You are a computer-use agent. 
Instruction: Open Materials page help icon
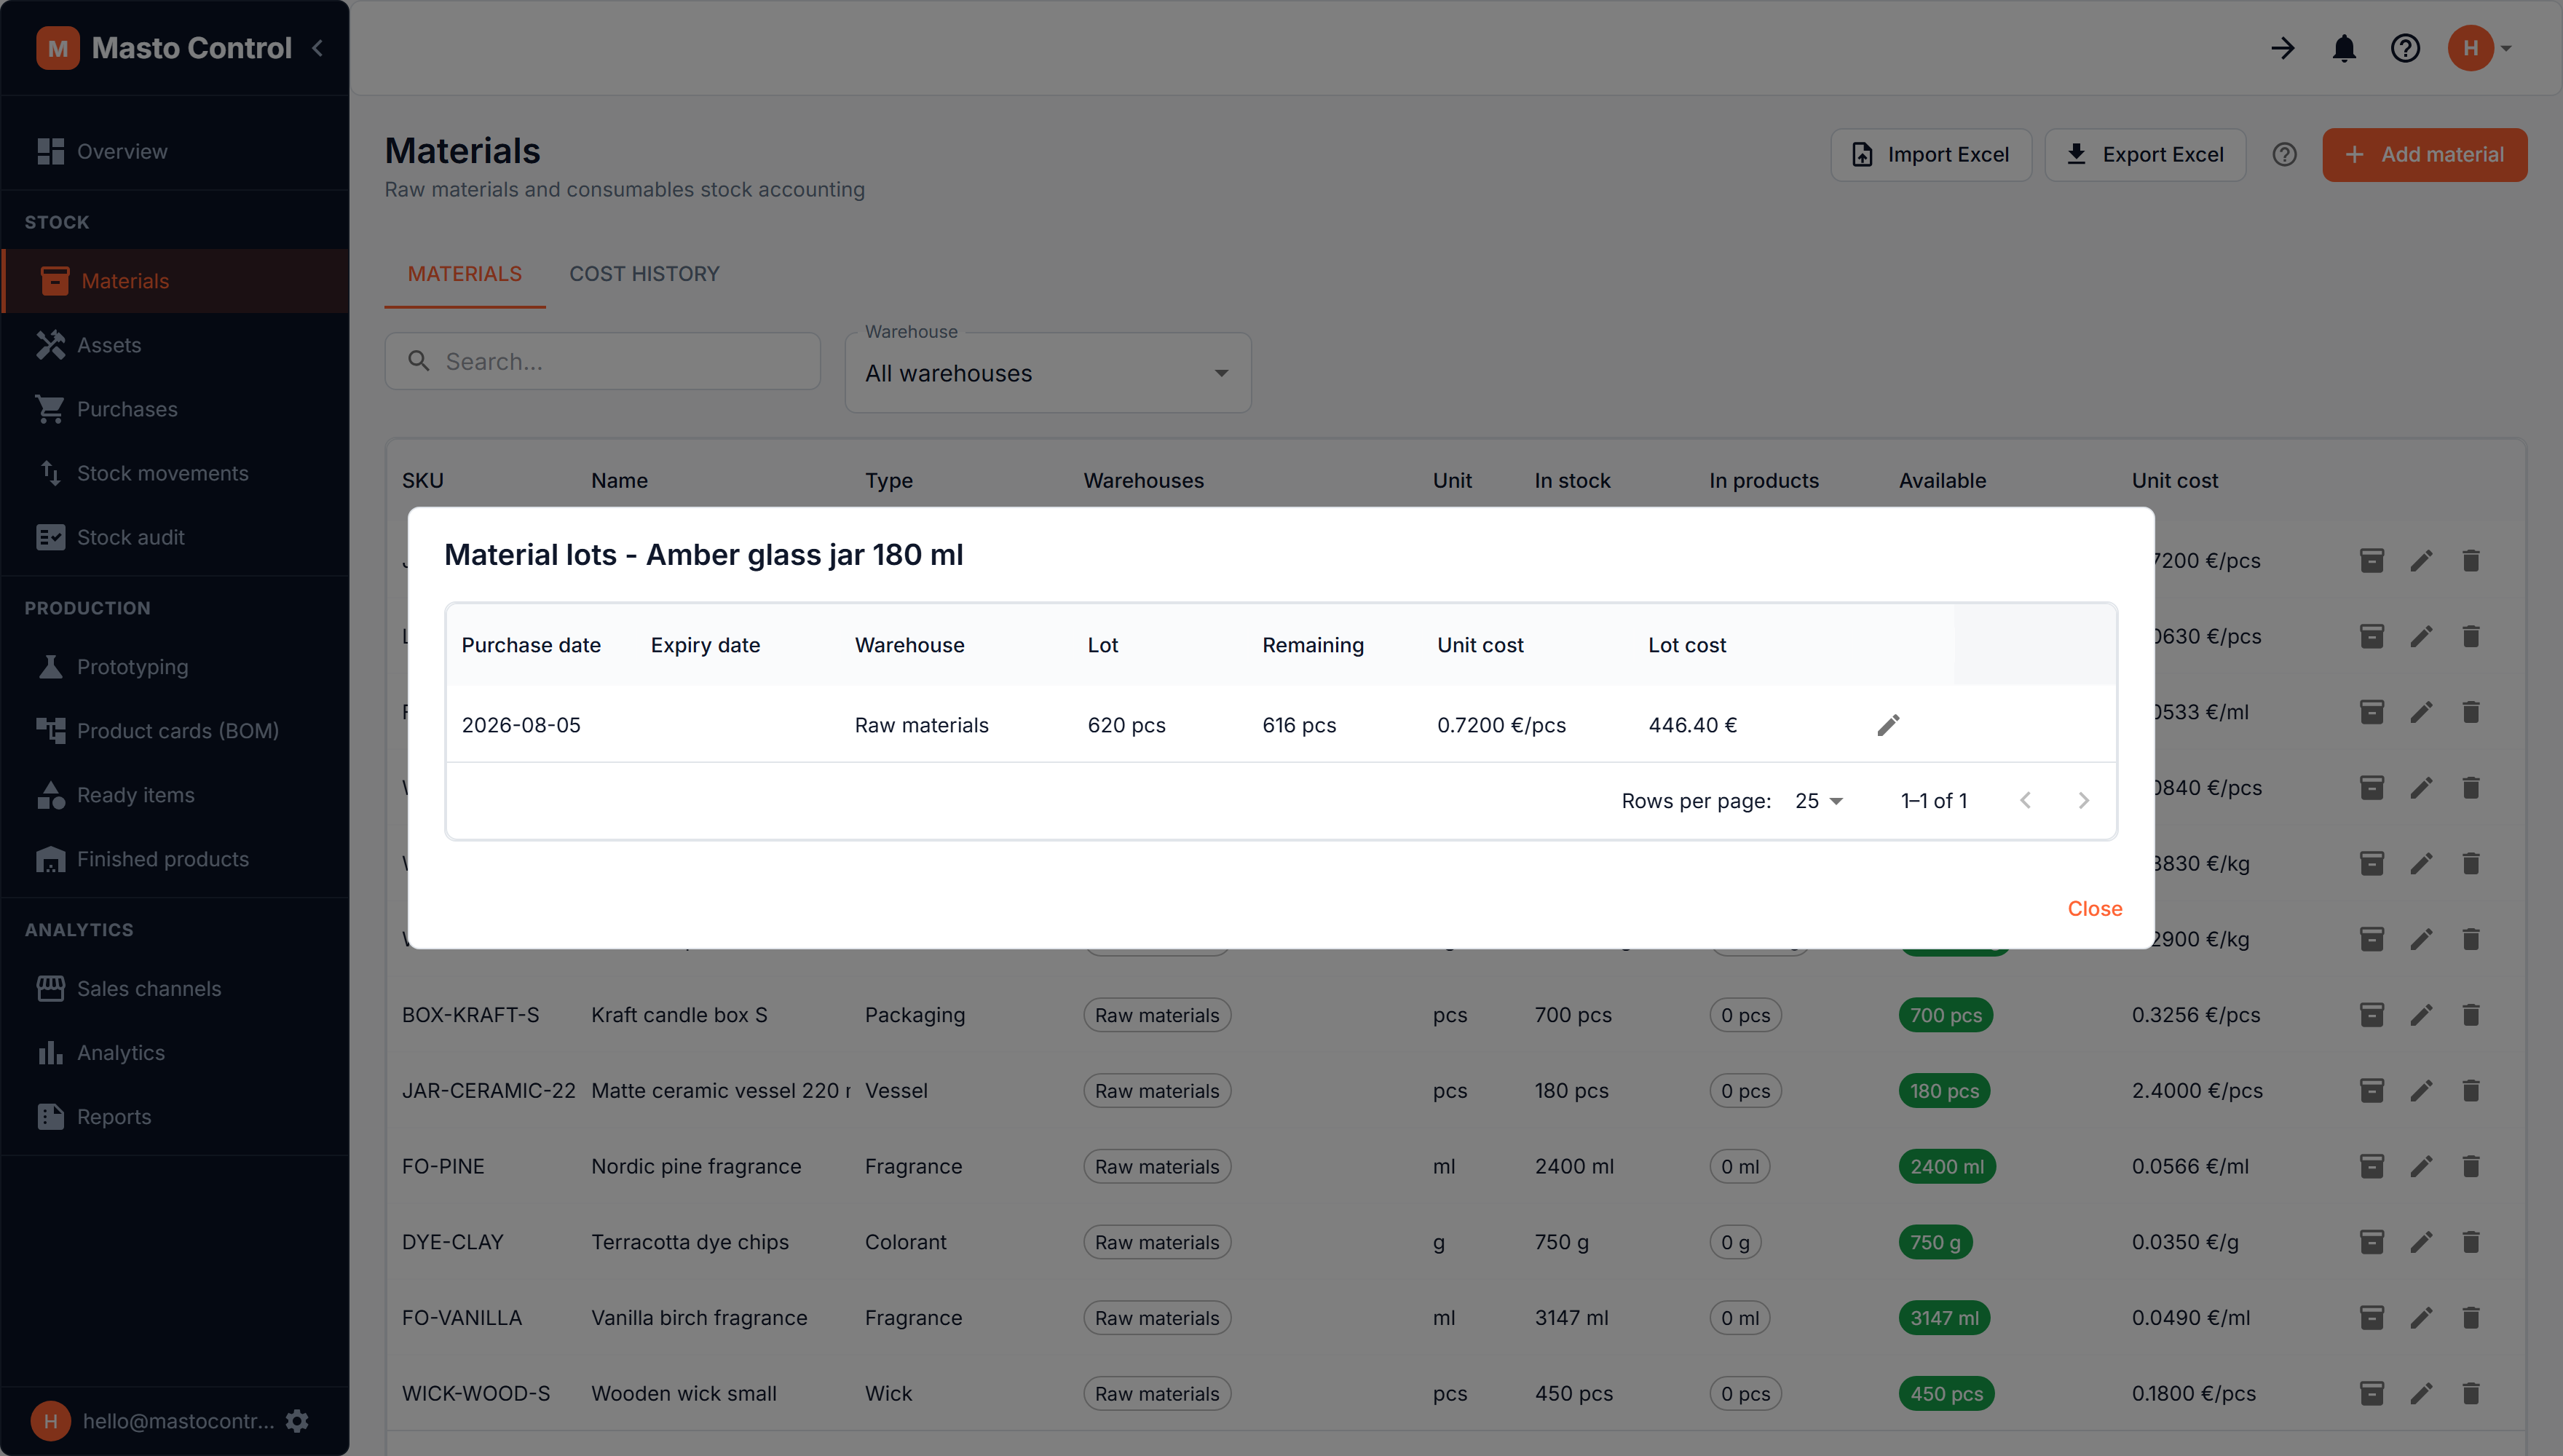(2284, 155)
